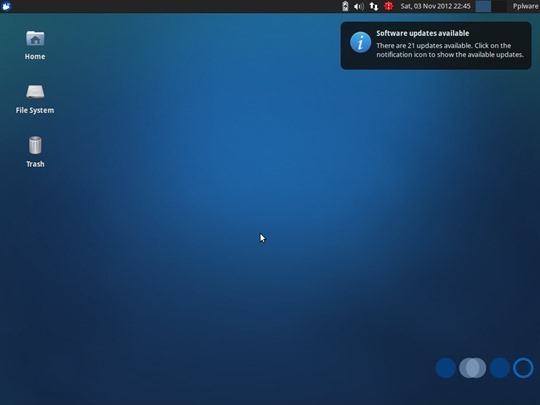Click the File System text label
The width and height of the screenshot is (540, 405).
(35, 110)
